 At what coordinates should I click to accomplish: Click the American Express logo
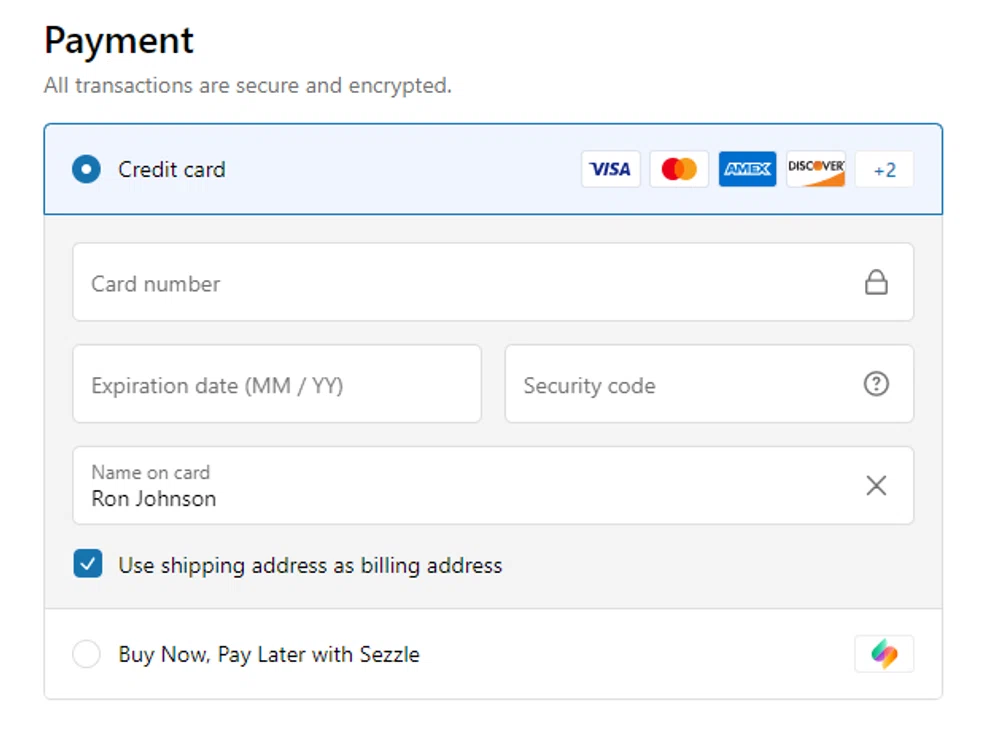(747, 169)
